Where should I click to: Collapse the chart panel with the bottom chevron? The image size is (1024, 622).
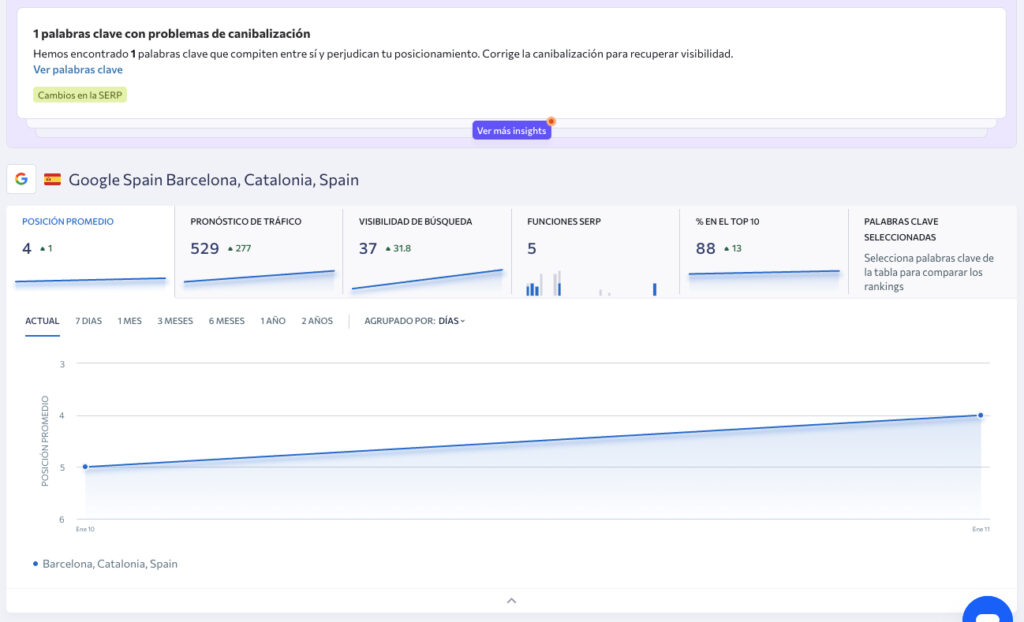click(511, 600)
